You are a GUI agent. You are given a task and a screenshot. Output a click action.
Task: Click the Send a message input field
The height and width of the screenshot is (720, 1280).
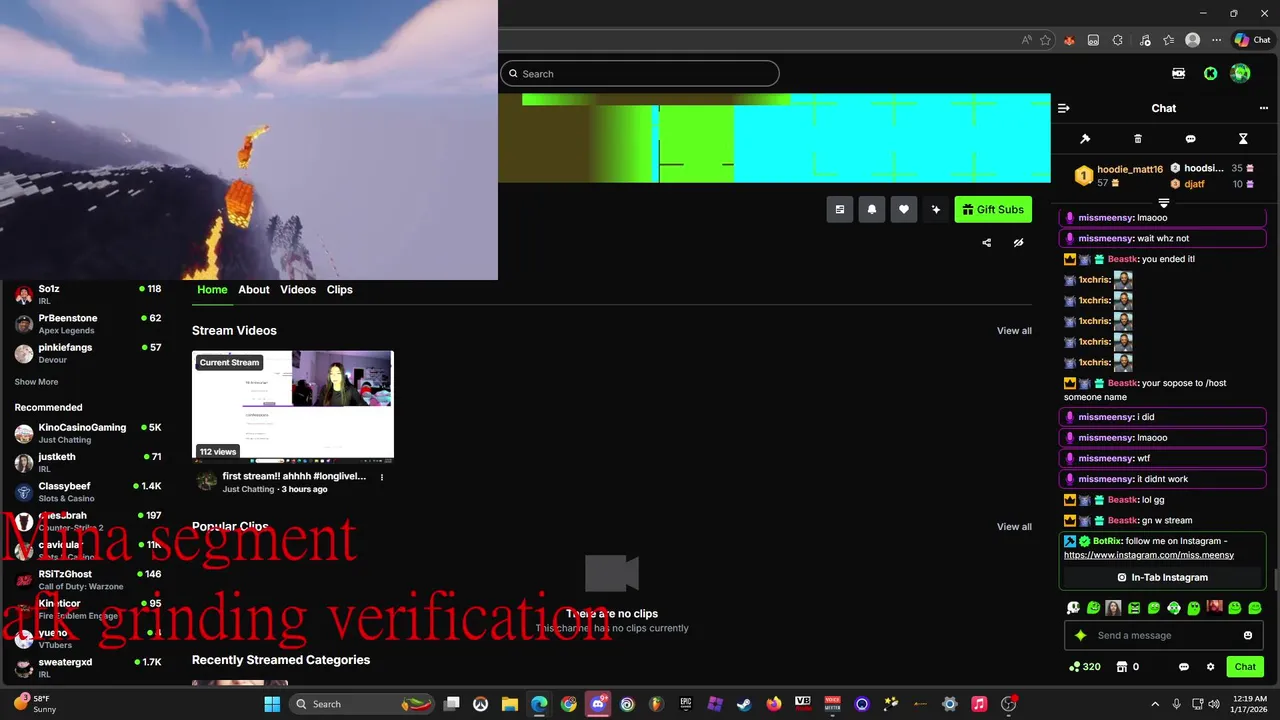tap(1164, 635)
